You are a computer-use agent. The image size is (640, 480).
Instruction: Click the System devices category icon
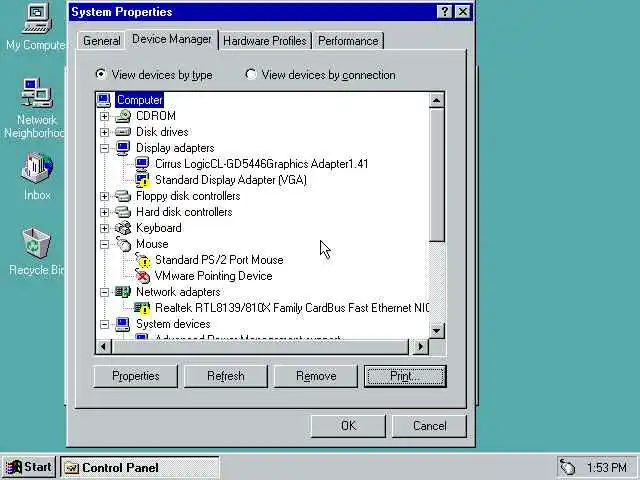[123, 324]
